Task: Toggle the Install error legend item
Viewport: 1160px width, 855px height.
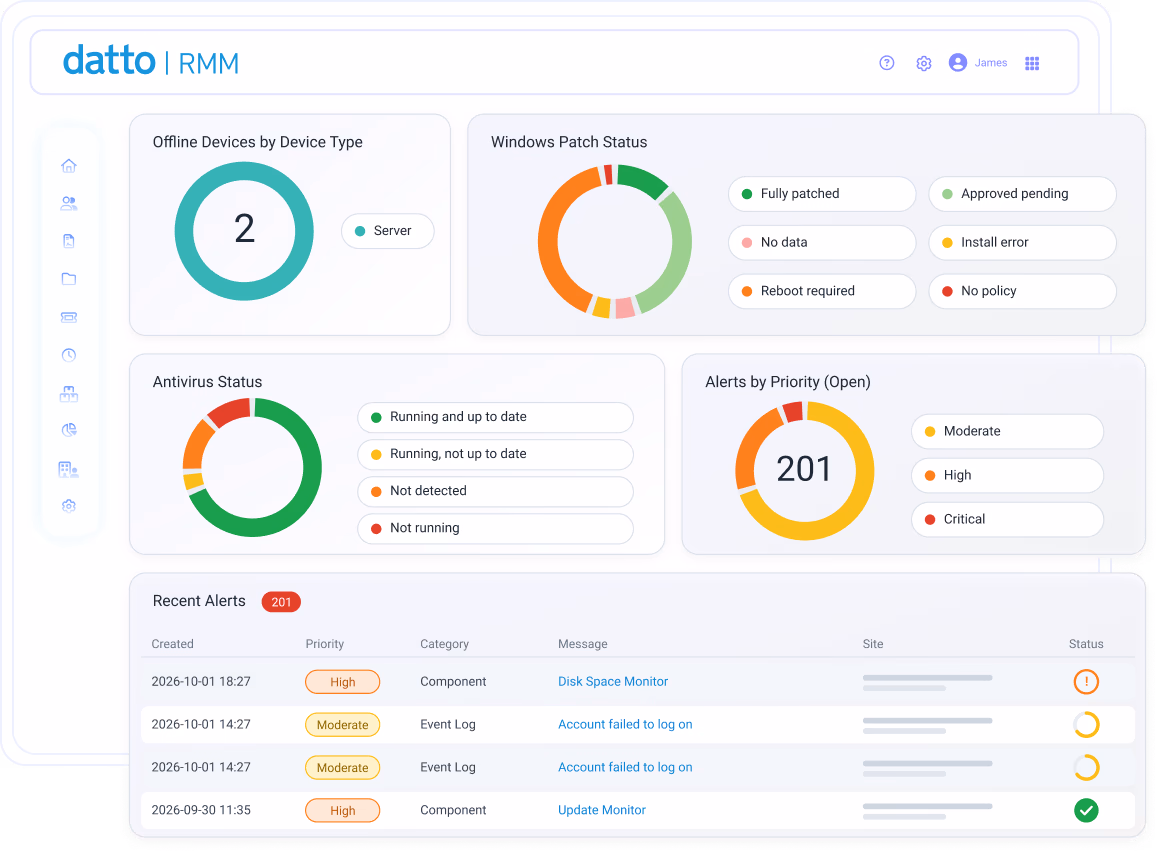Action: click(1022, 243)
